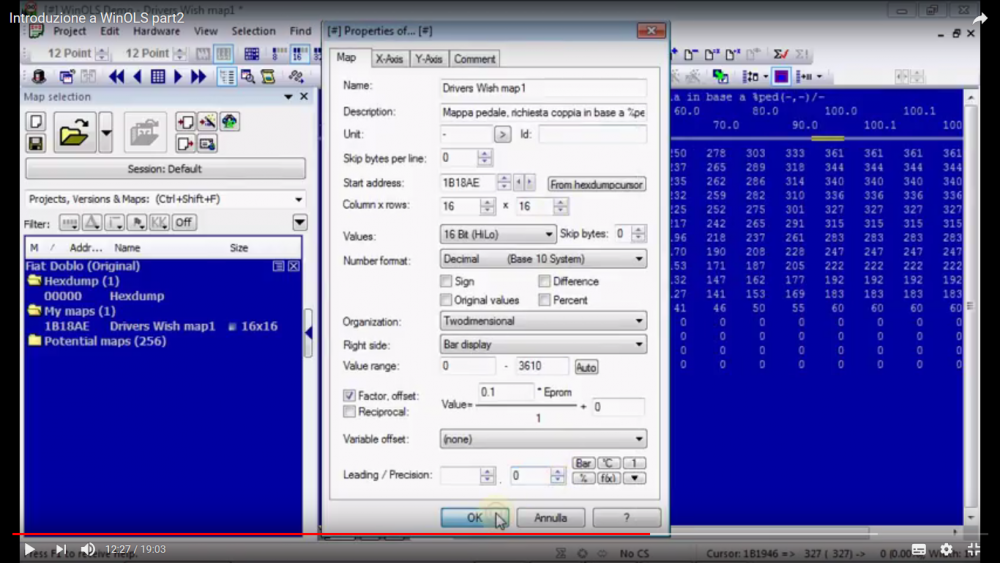Click the volume speaker icon

[x=88, y=549]
